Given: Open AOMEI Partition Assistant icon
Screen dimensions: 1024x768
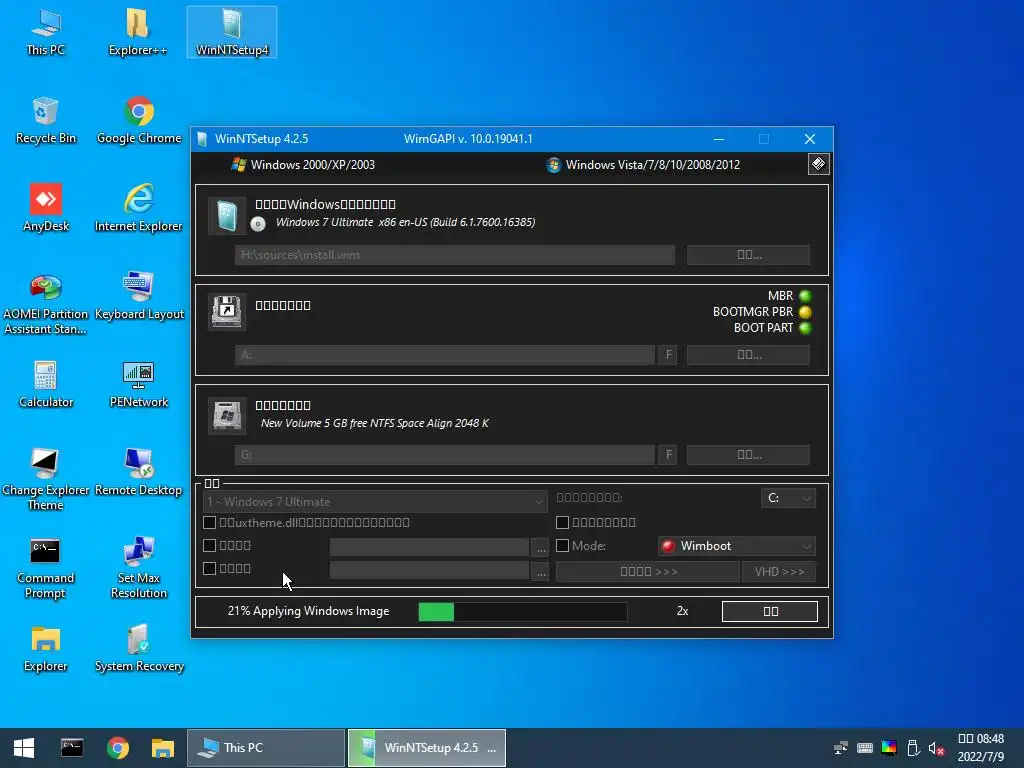Looking at the screenshot, I should tap(46, 304).
